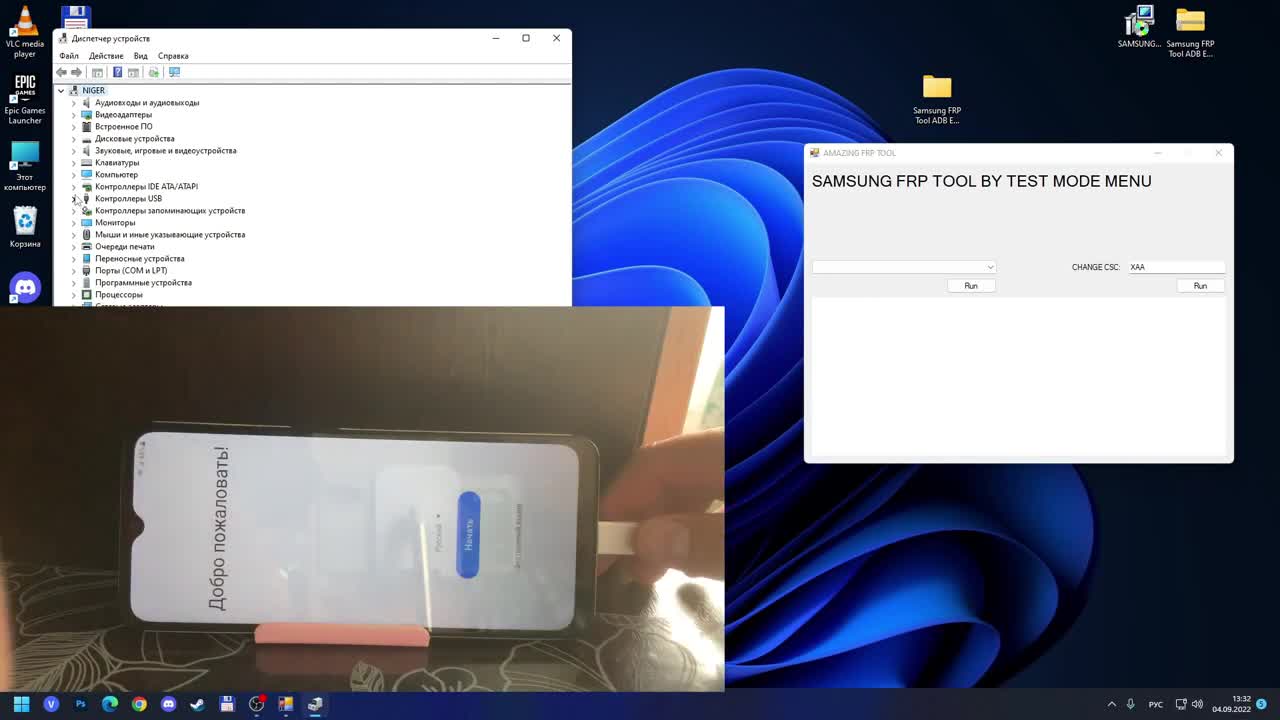1280x720 pixels.
Task: Open the Discord desktop shortcut icon
Action: (25, 287)
